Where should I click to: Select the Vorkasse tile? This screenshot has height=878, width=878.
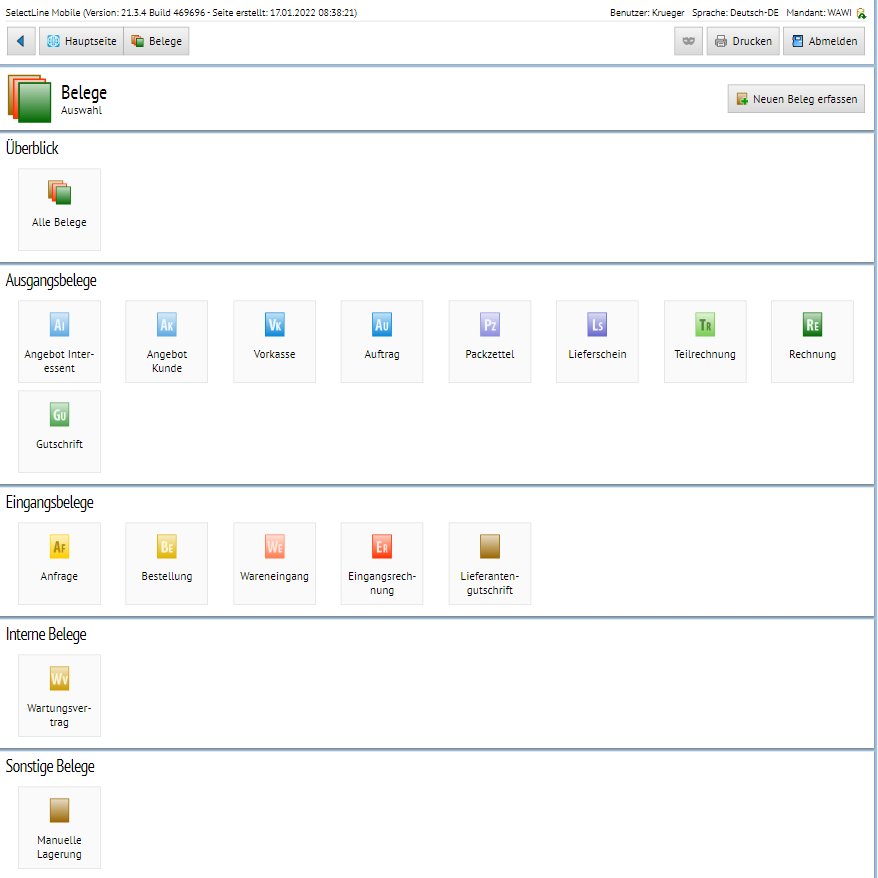click(274, 342)
